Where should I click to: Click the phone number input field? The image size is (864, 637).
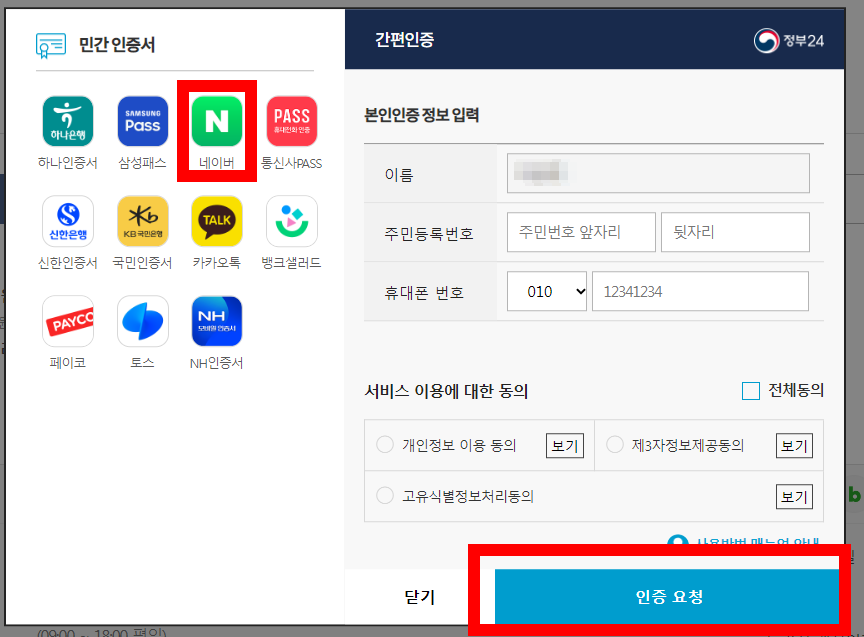coord(700,290)
